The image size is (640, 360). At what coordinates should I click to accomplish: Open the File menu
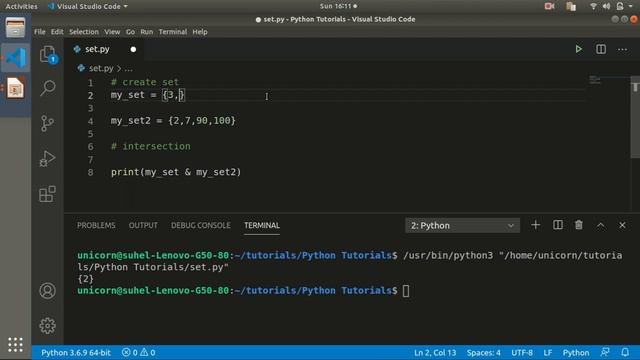click(x=40, y=32)
